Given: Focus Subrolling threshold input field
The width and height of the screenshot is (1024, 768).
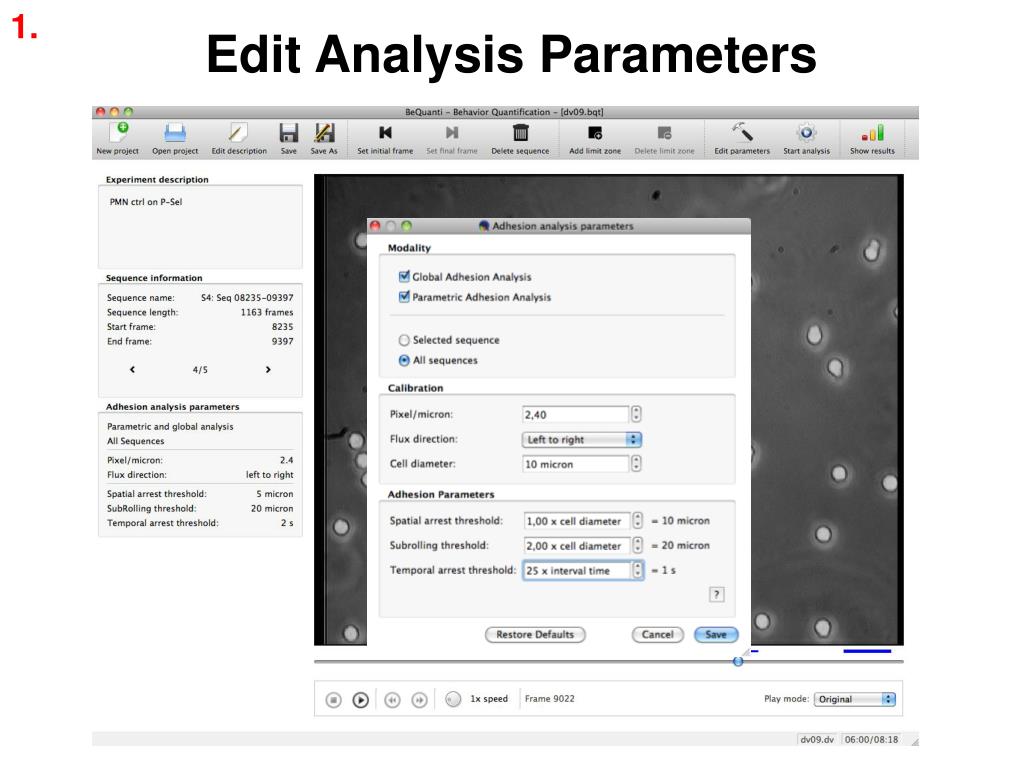Looking at the screenshot, I should (x=577, y=545).
